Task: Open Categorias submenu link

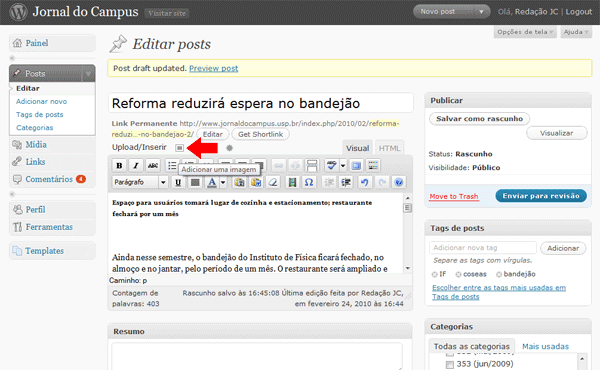Action: tap(34, 127)
